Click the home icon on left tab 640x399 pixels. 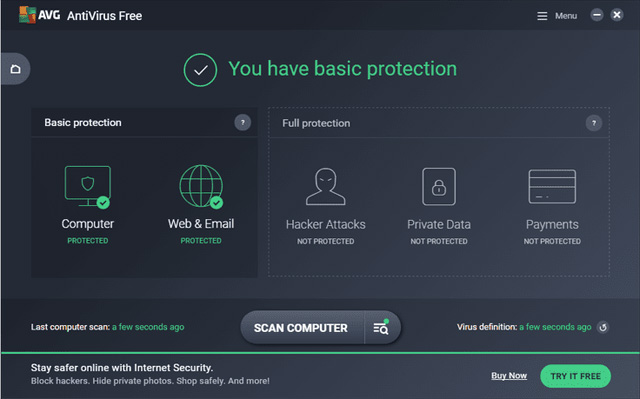tap(16, 69)
